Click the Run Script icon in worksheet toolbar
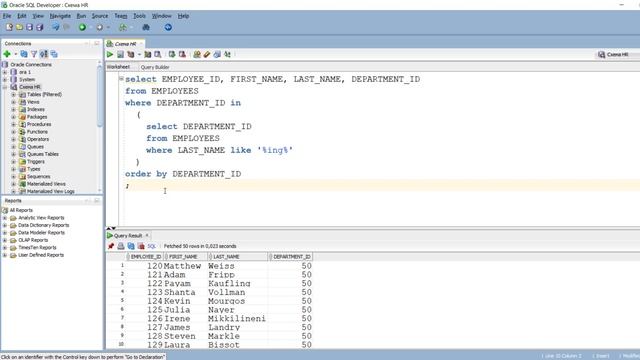Viewport: 640px width, 360px height. [x=120, y=54]
